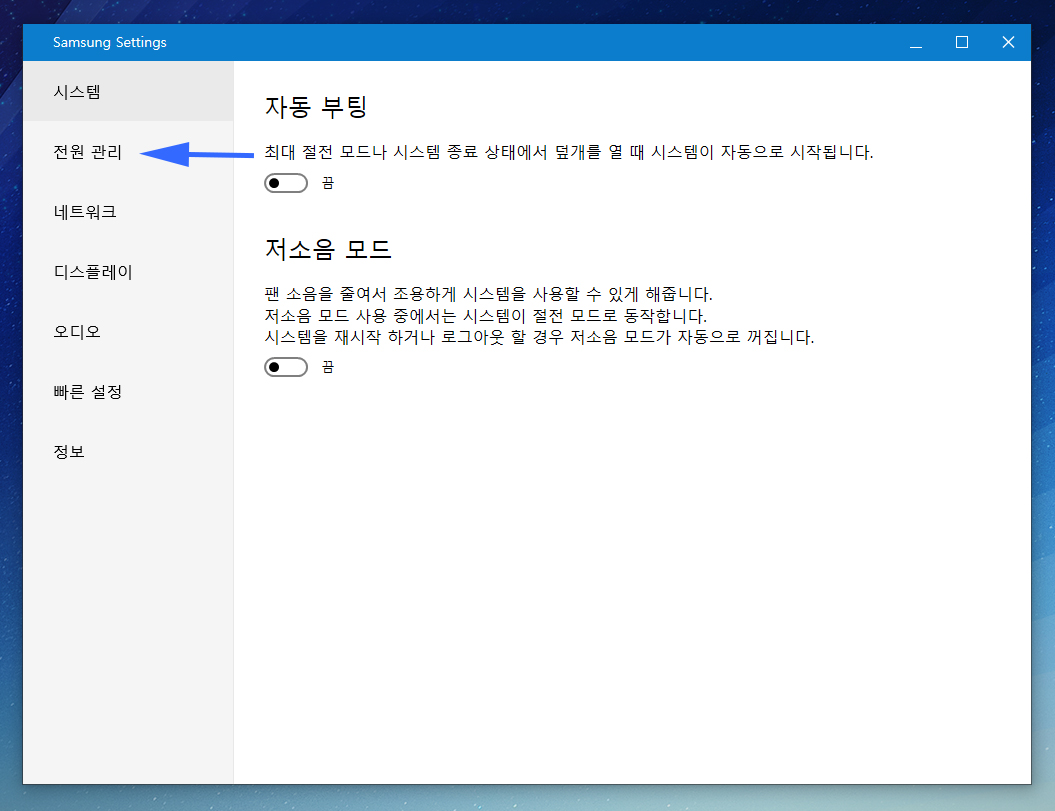
Task: Switch to the 디스플레이 category
Action: [128, 272]
